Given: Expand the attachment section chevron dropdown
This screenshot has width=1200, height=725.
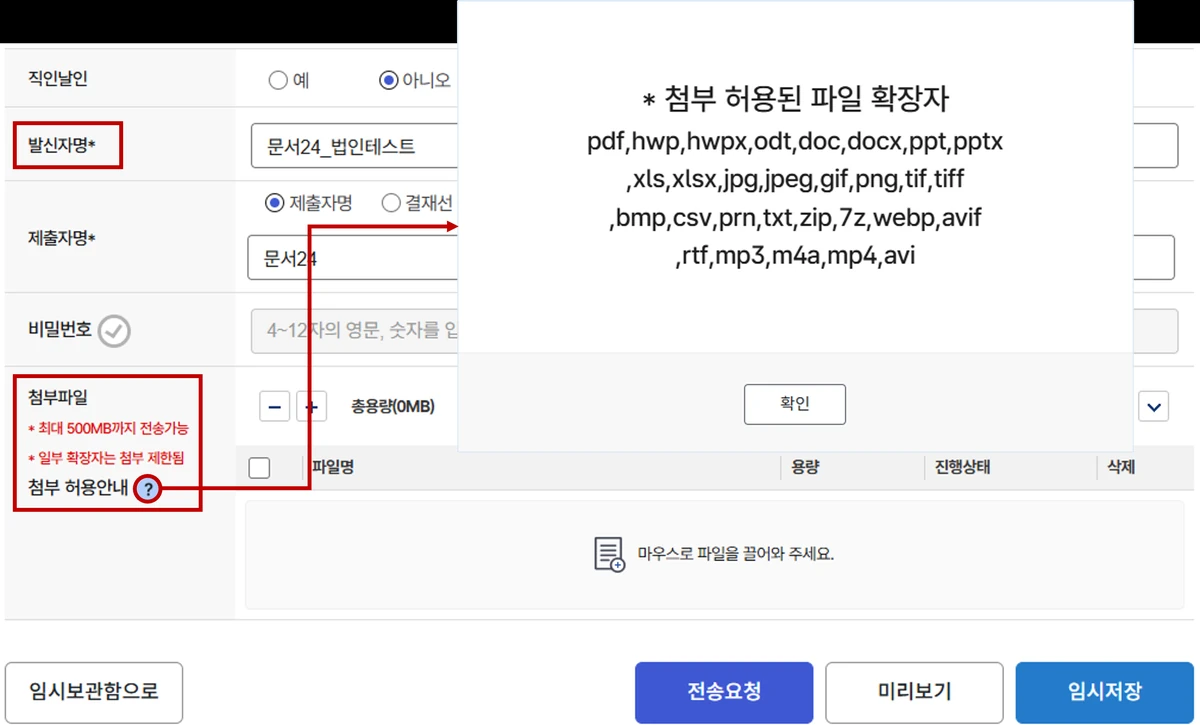Looking at the screenshot, I should 1154,406.
